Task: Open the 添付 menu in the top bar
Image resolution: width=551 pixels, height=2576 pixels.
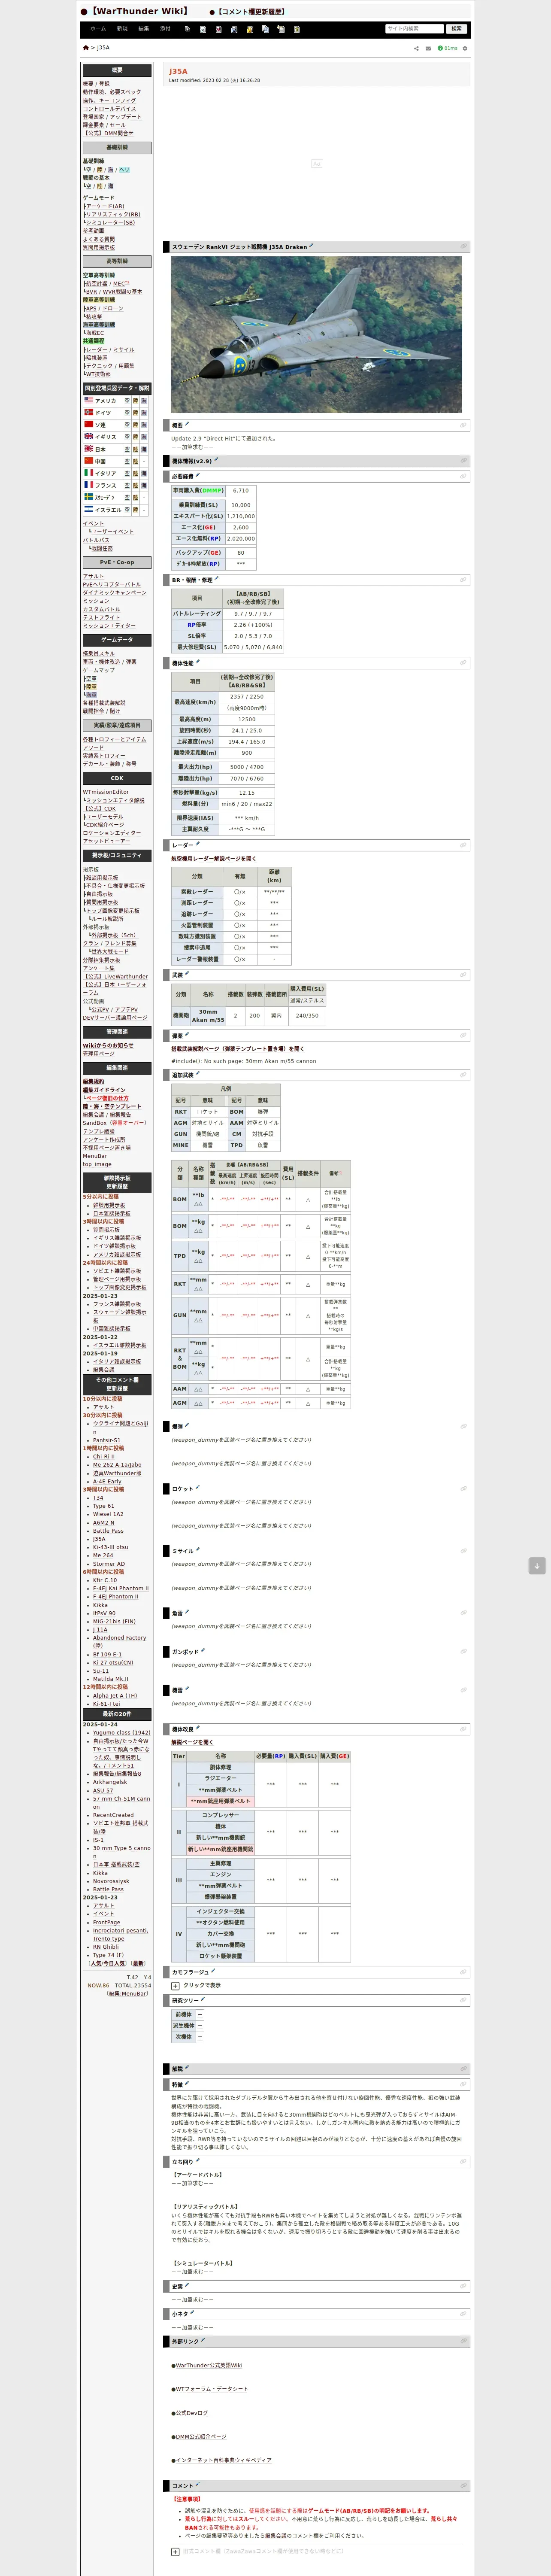Action: (x=166, y=29)
